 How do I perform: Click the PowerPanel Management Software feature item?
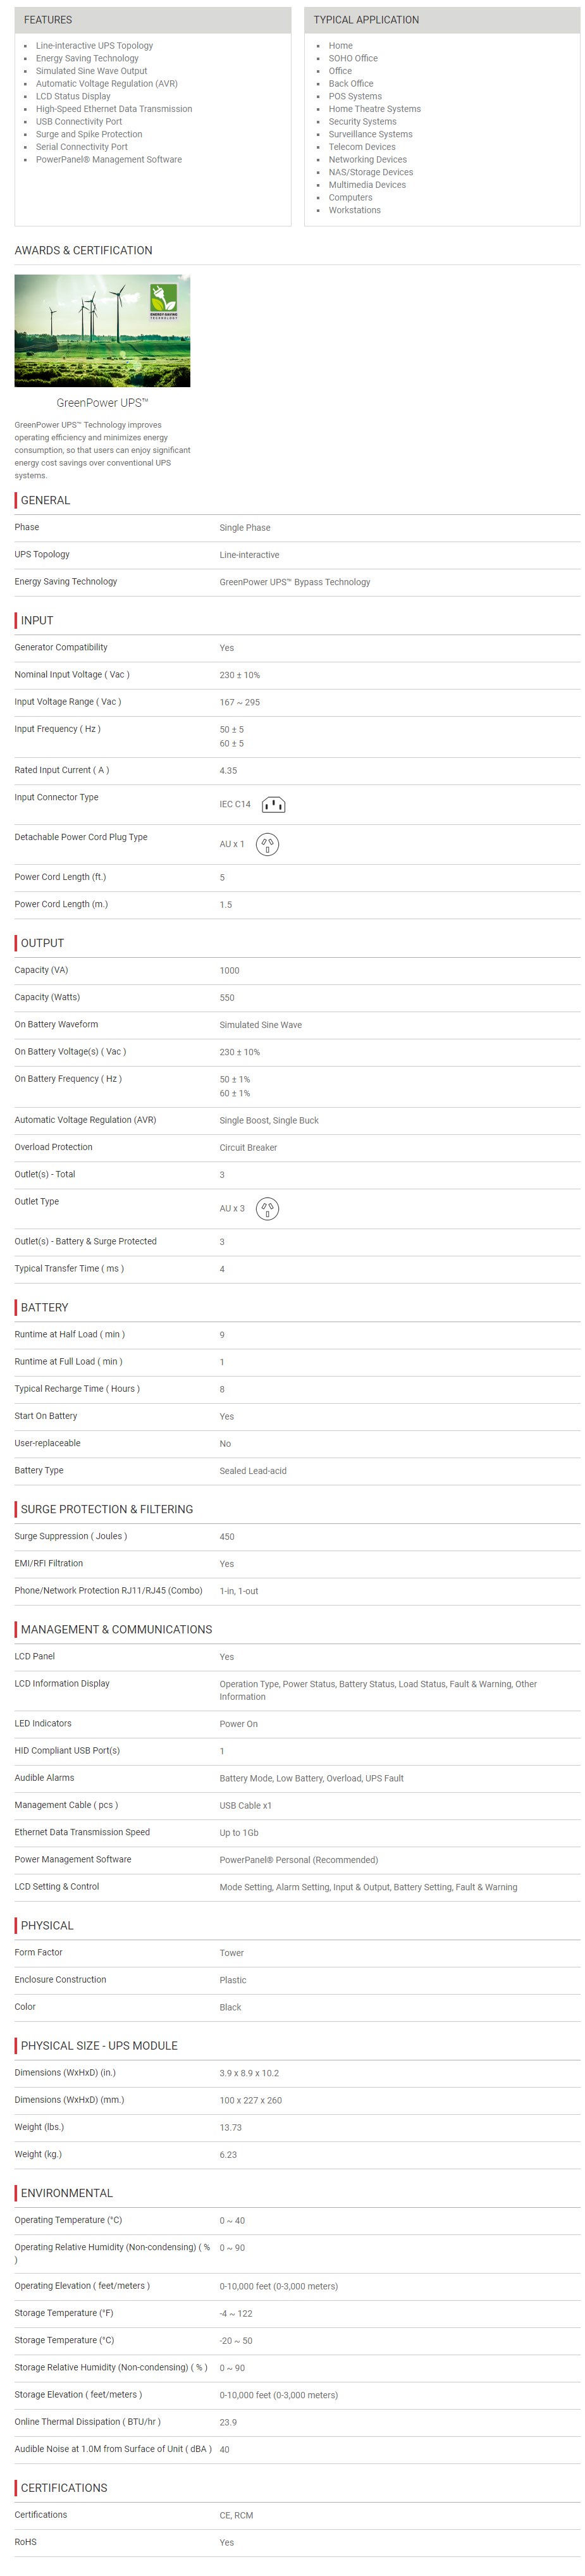[x=109, y=160]
